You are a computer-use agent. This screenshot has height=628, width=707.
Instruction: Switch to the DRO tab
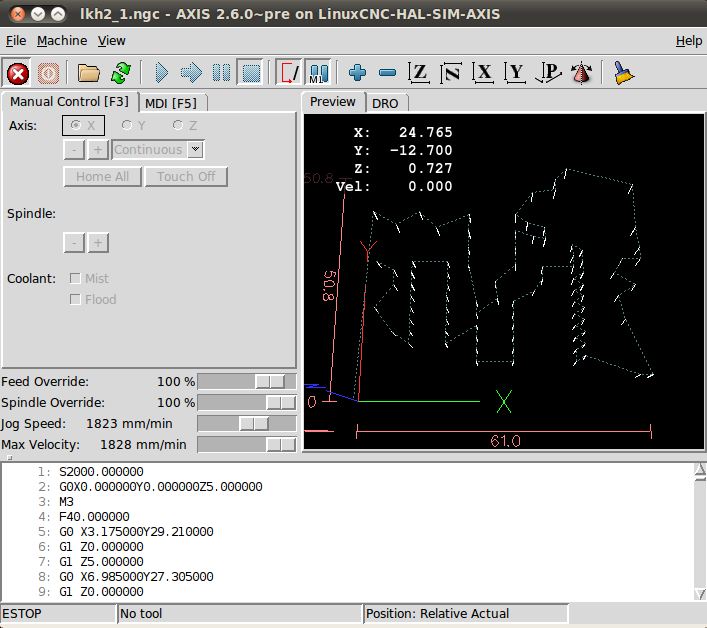click(x=385, y=103)
